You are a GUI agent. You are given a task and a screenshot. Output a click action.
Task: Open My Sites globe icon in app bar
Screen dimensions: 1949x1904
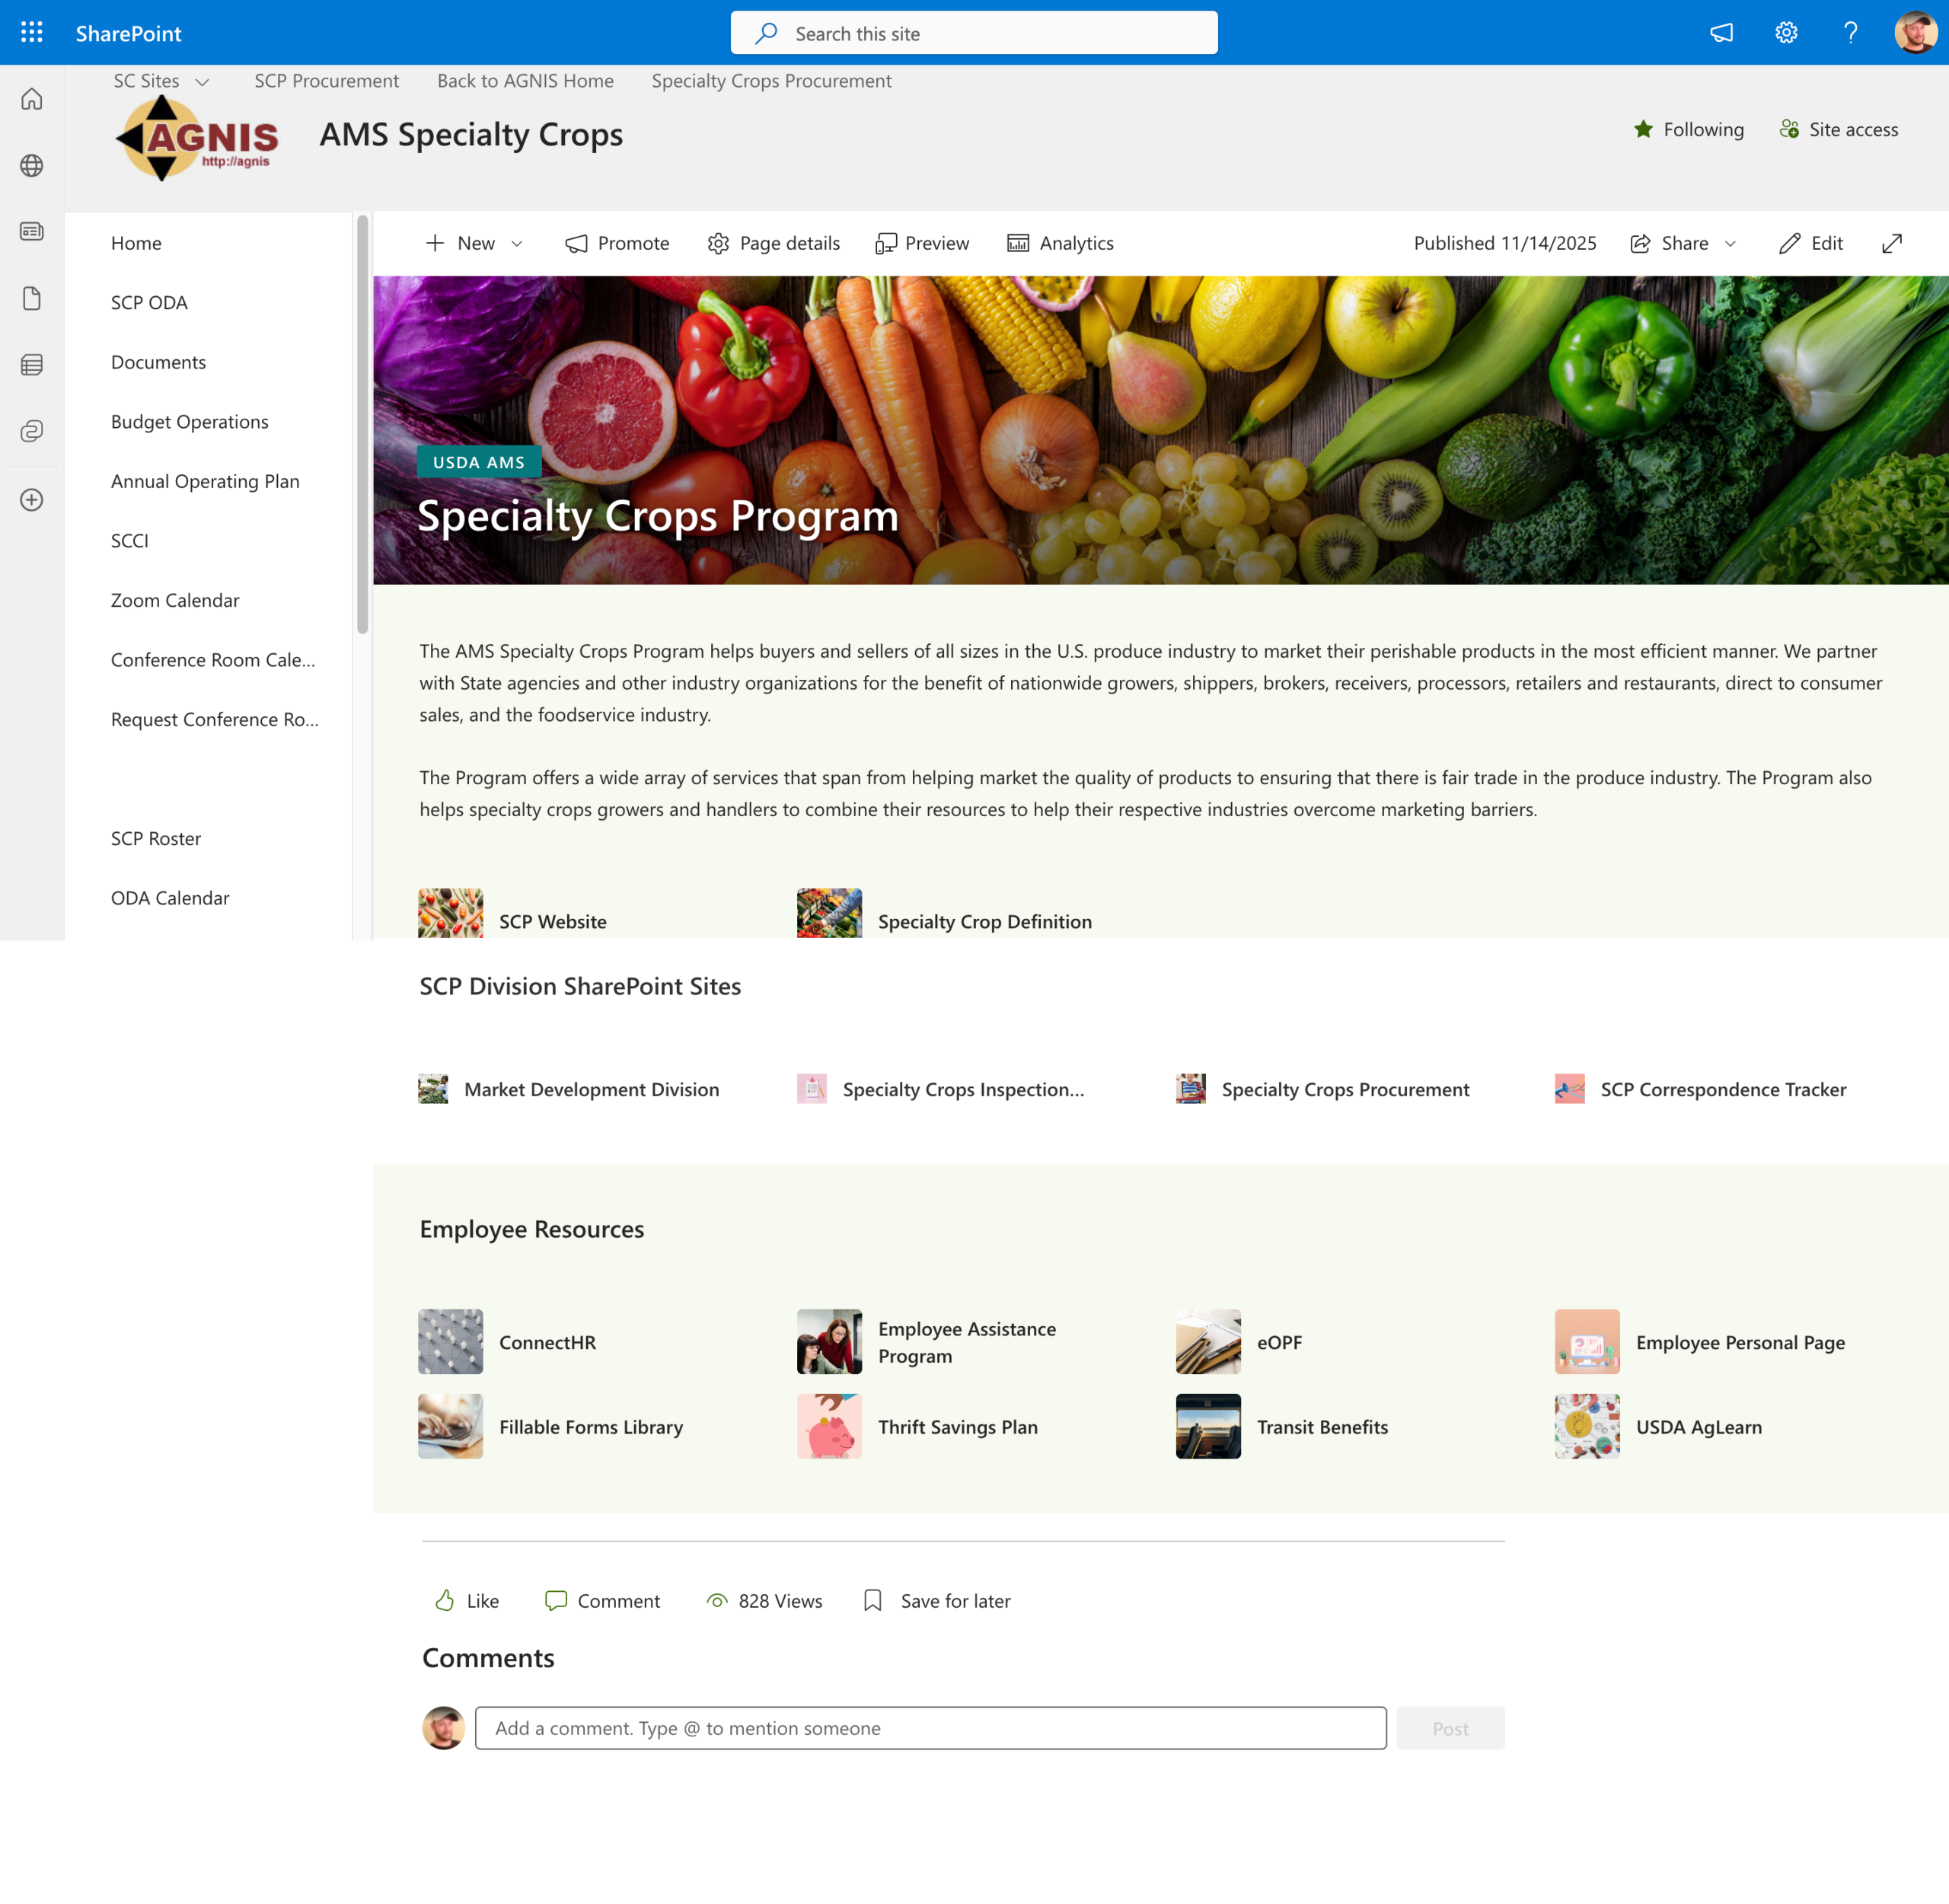pos(32,165)
